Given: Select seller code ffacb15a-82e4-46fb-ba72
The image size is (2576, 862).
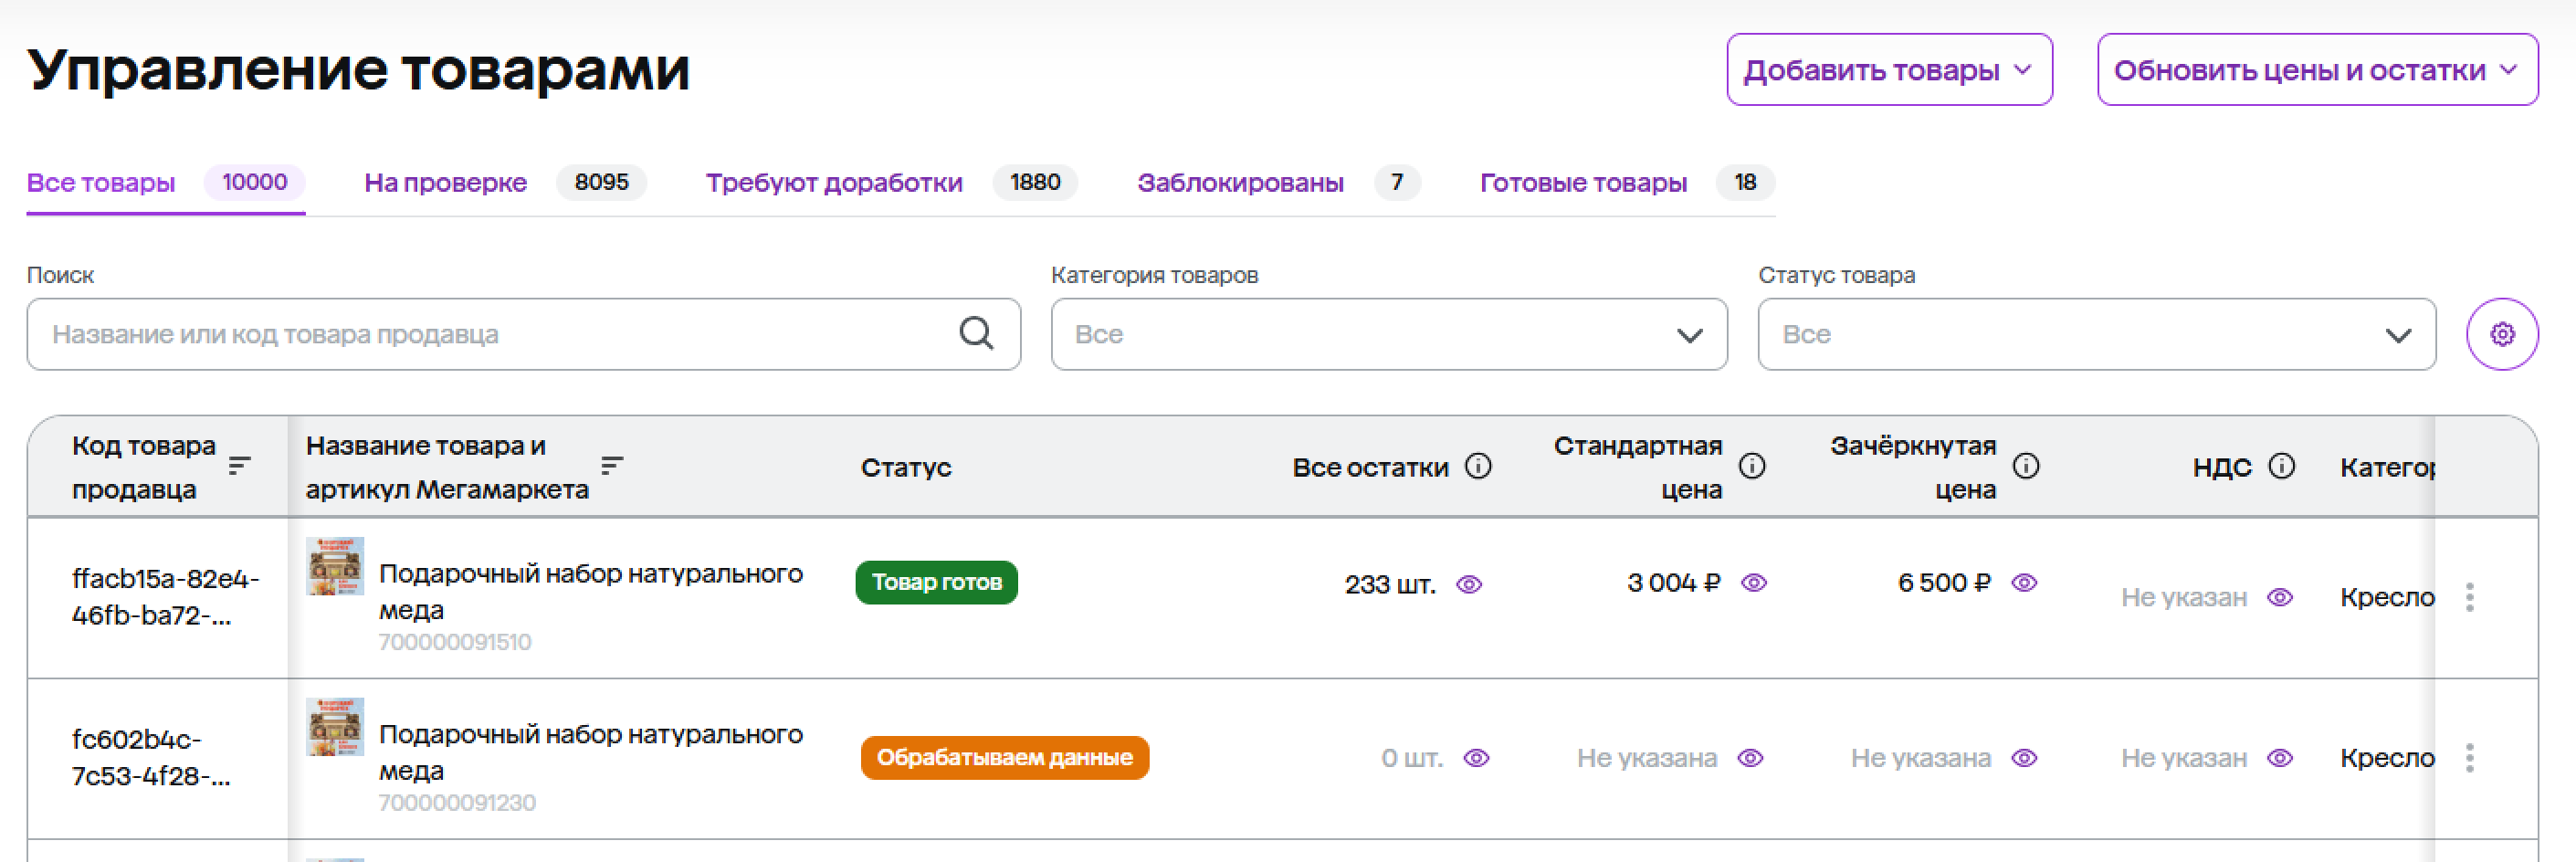Looking at the screenshot, I should coord(165,597).
